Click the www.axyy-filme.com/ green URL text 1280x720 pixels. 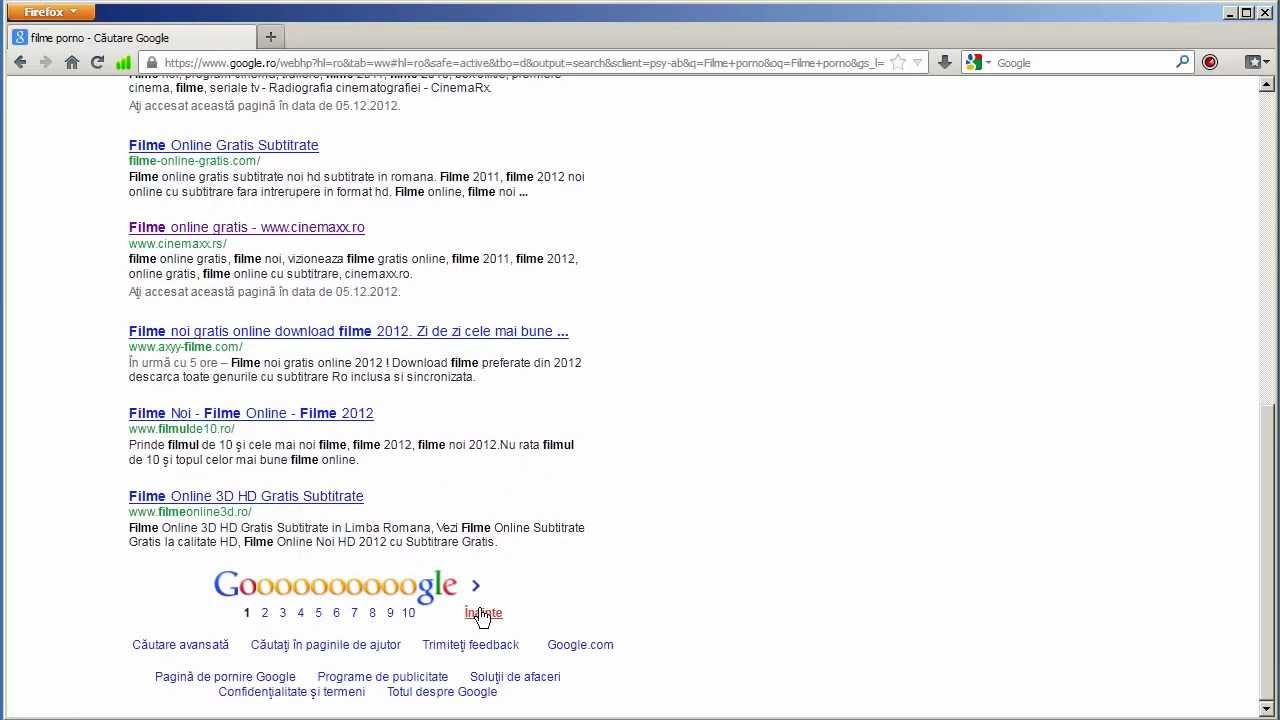point(186,347)
